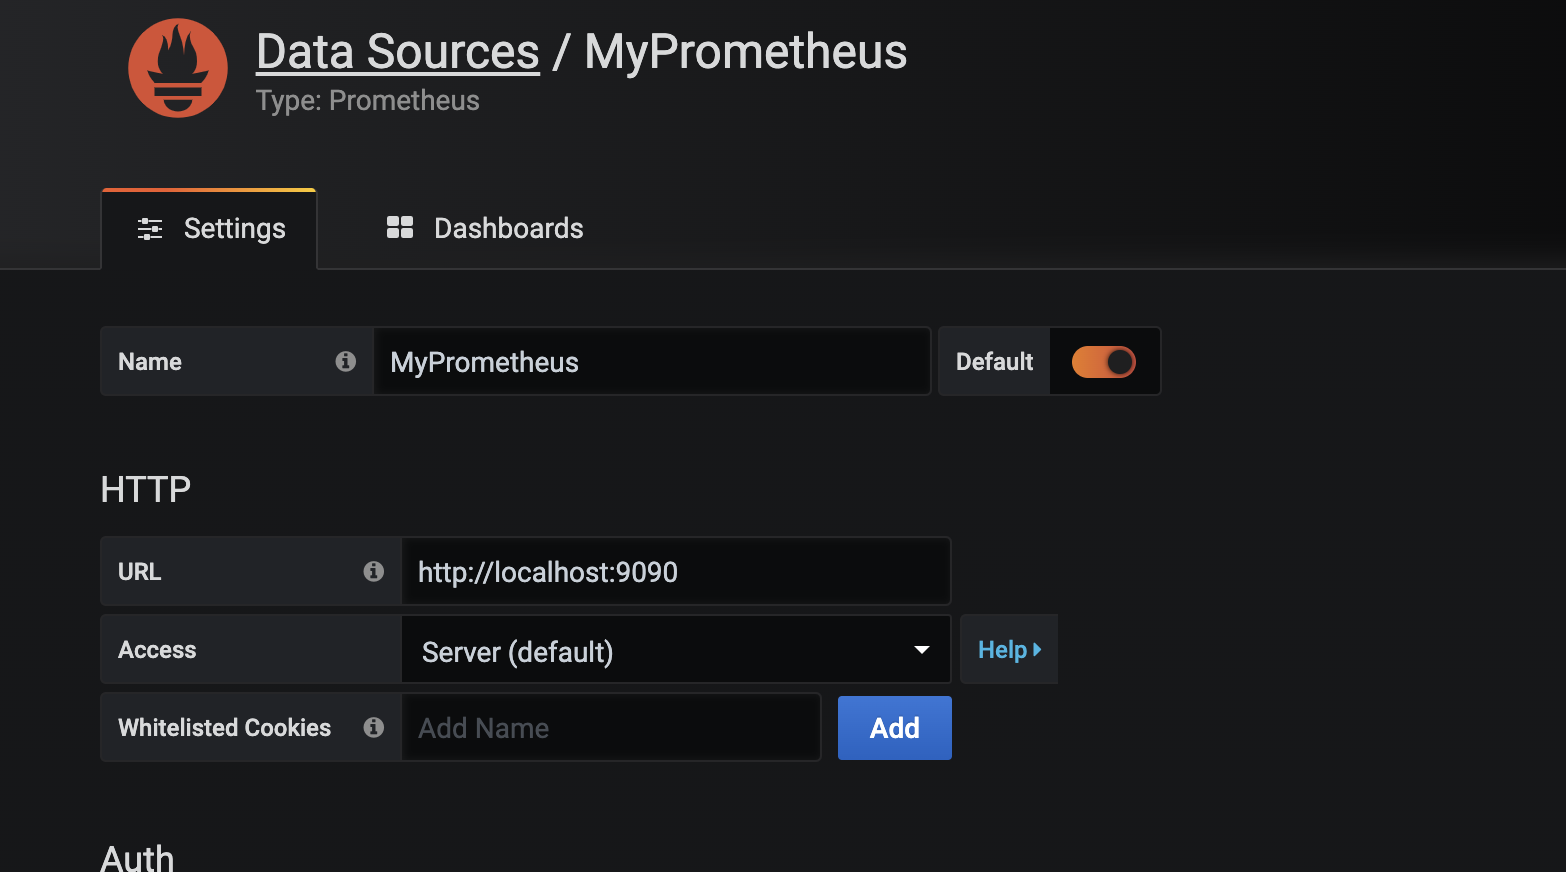Click the Add Name cookie input field
1566x872 pixels.
611,727
